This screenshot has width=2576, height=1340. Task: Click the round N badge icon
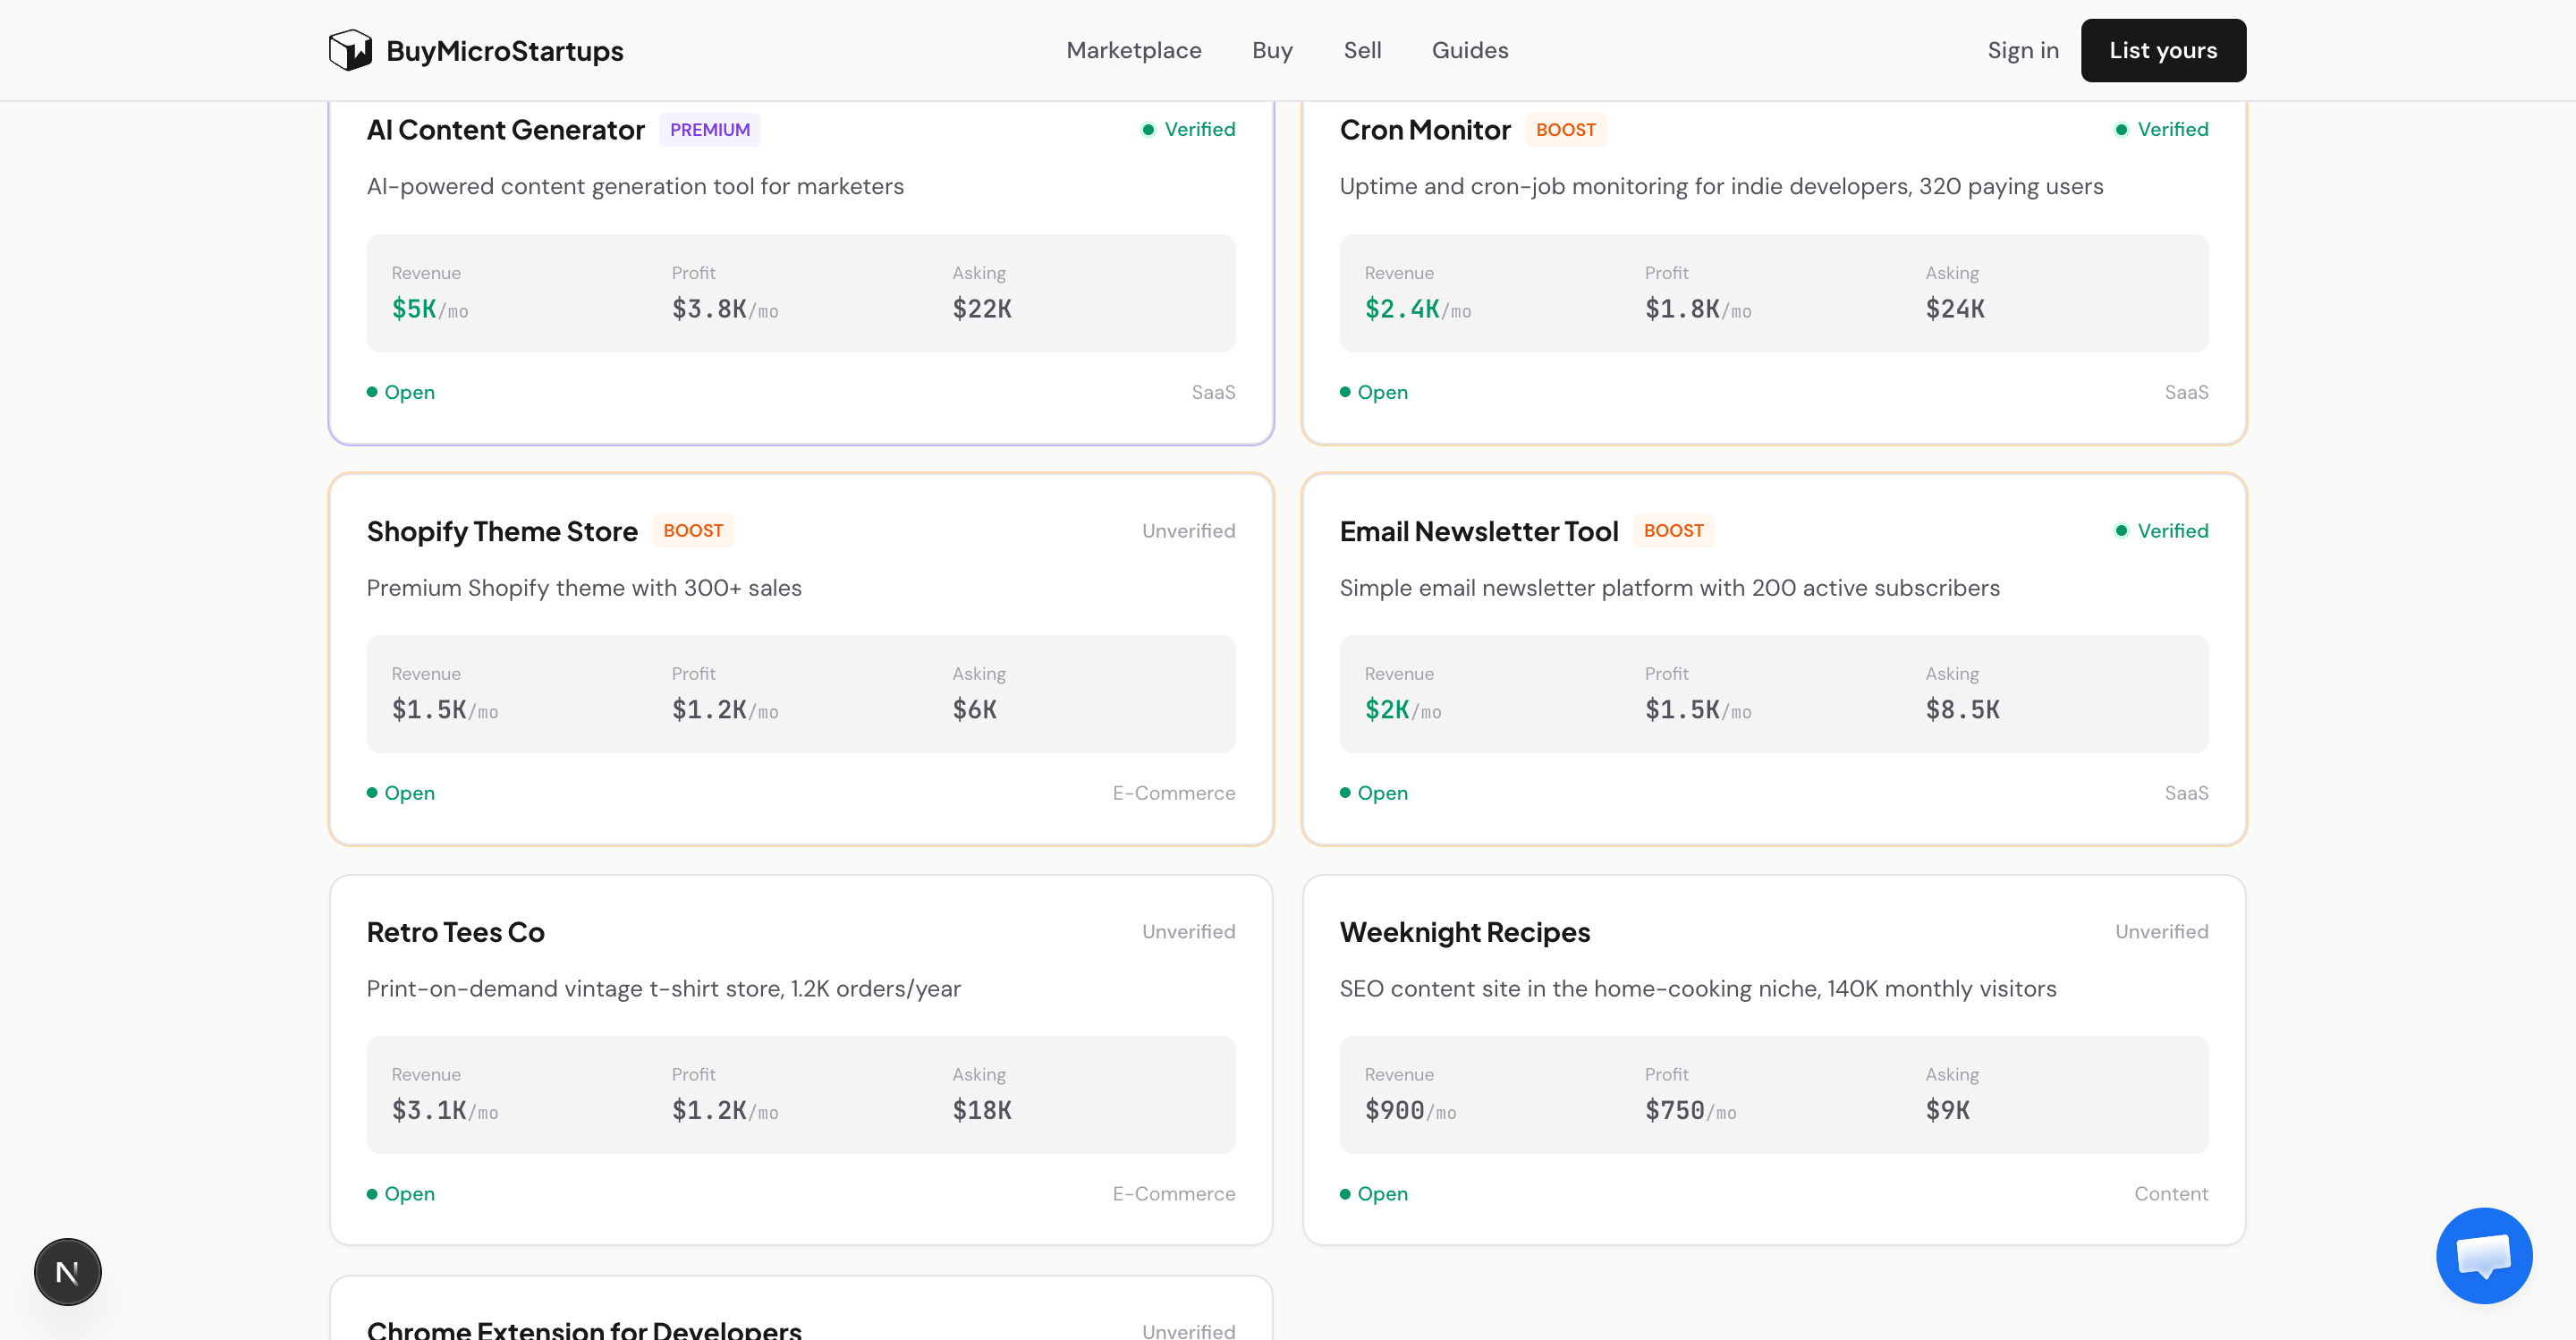(x=68, y=1272)
